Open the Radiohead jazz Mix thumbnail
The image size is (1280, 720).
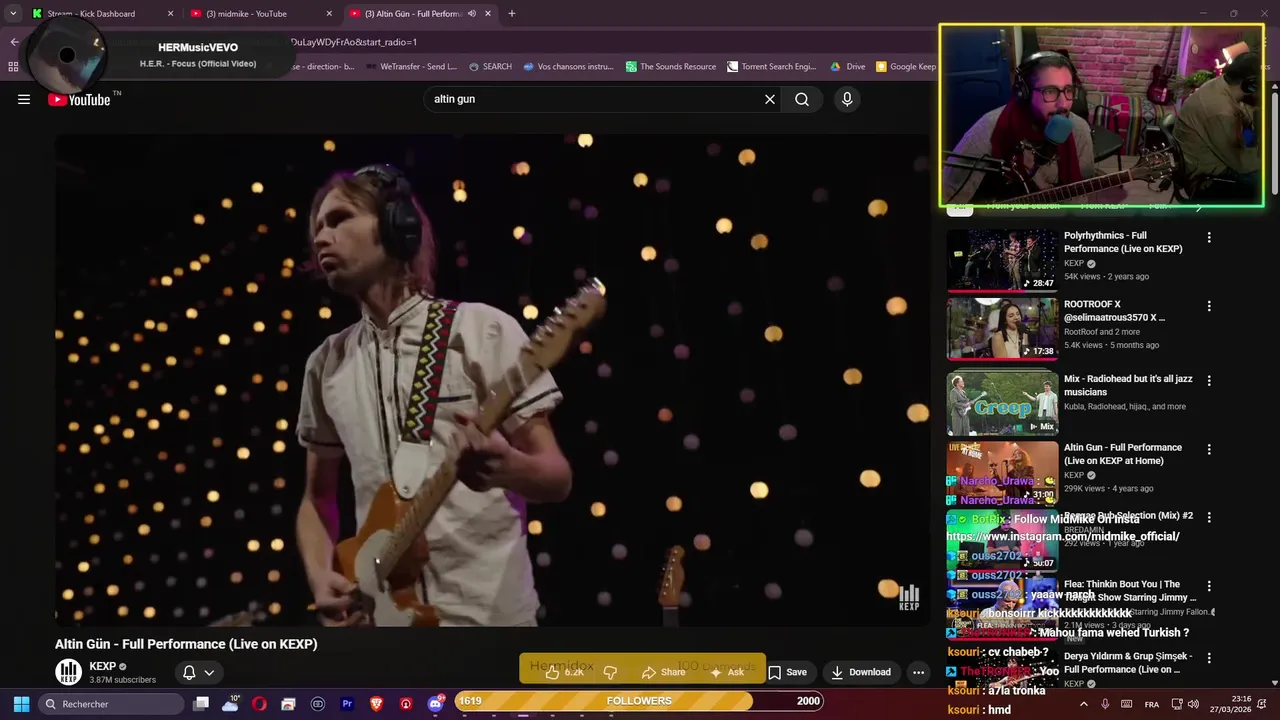(x=1002, y=404)
